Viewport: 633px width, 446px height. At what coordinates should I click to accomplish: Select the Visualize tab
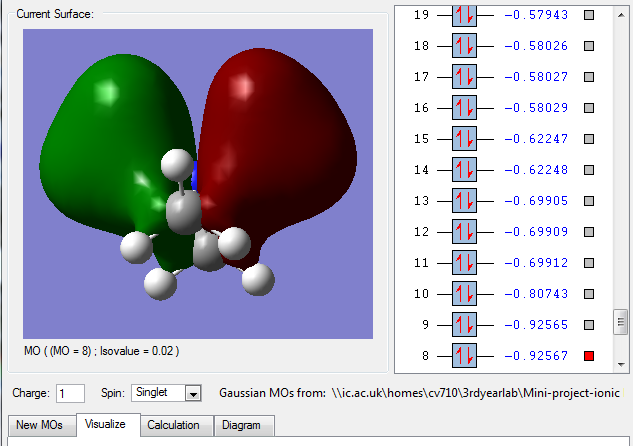tap(108, 425)
